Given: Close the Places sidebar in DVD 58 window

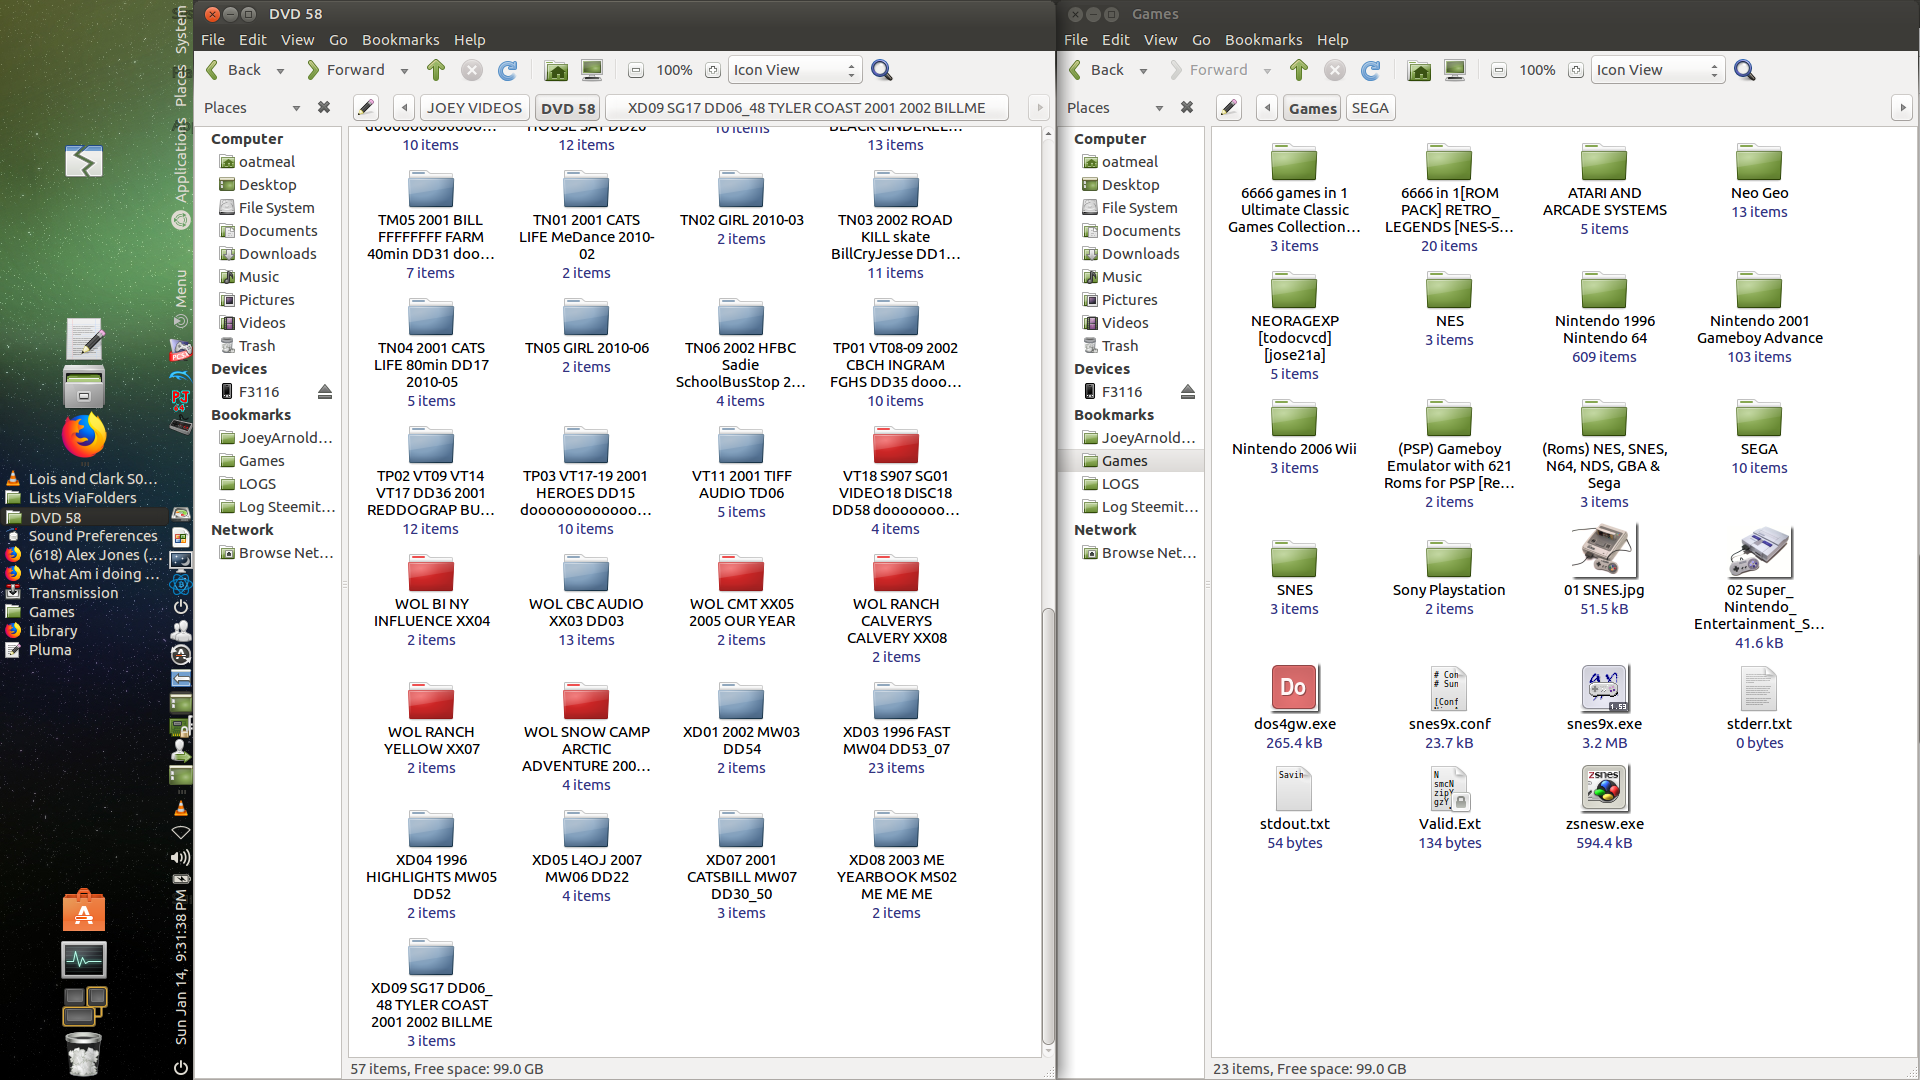Looking at the screenshot, I should (324, 107).
